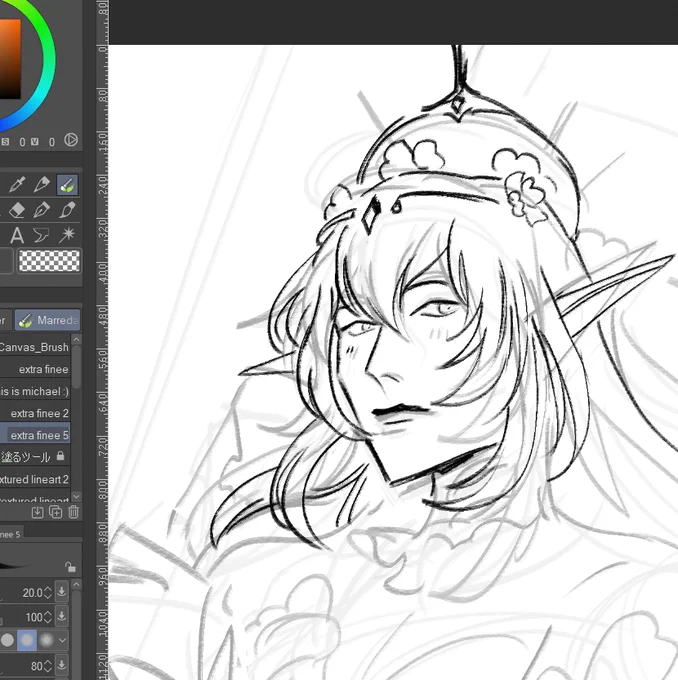This screenshot has width=678, height=680.
Task: Select the Blend tool right of the pen nib
Action: (67, 210)
